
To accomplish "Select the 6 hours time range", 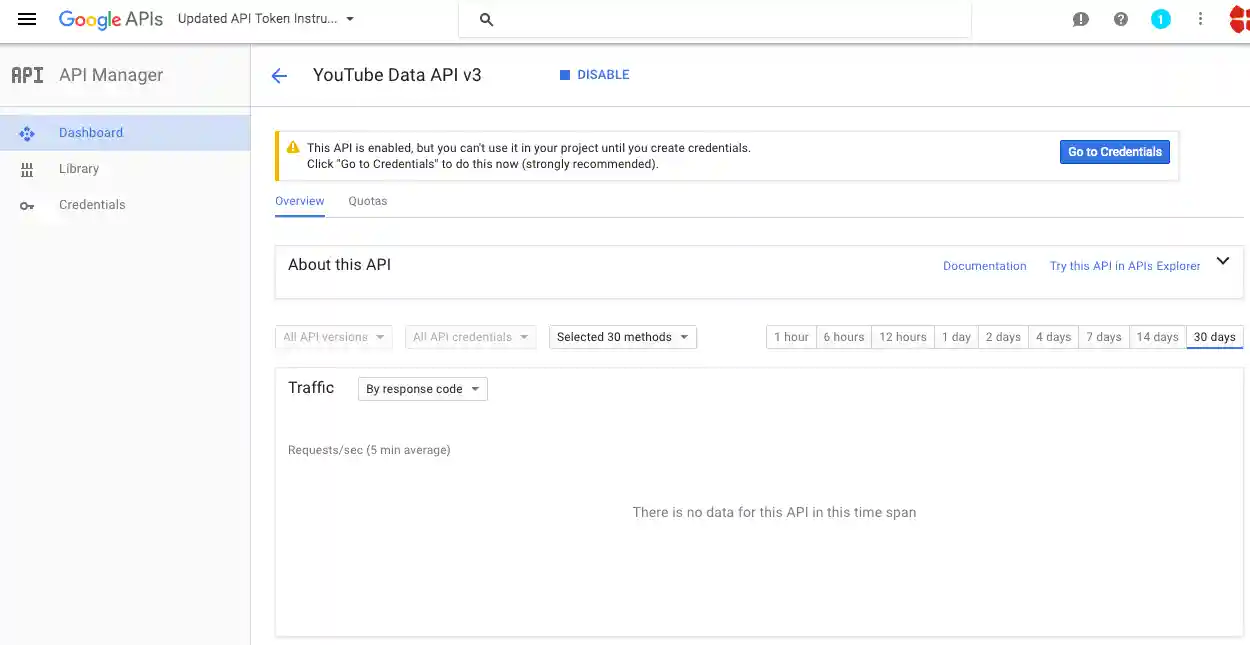I will pyautogui.click(x=844, y=337).
